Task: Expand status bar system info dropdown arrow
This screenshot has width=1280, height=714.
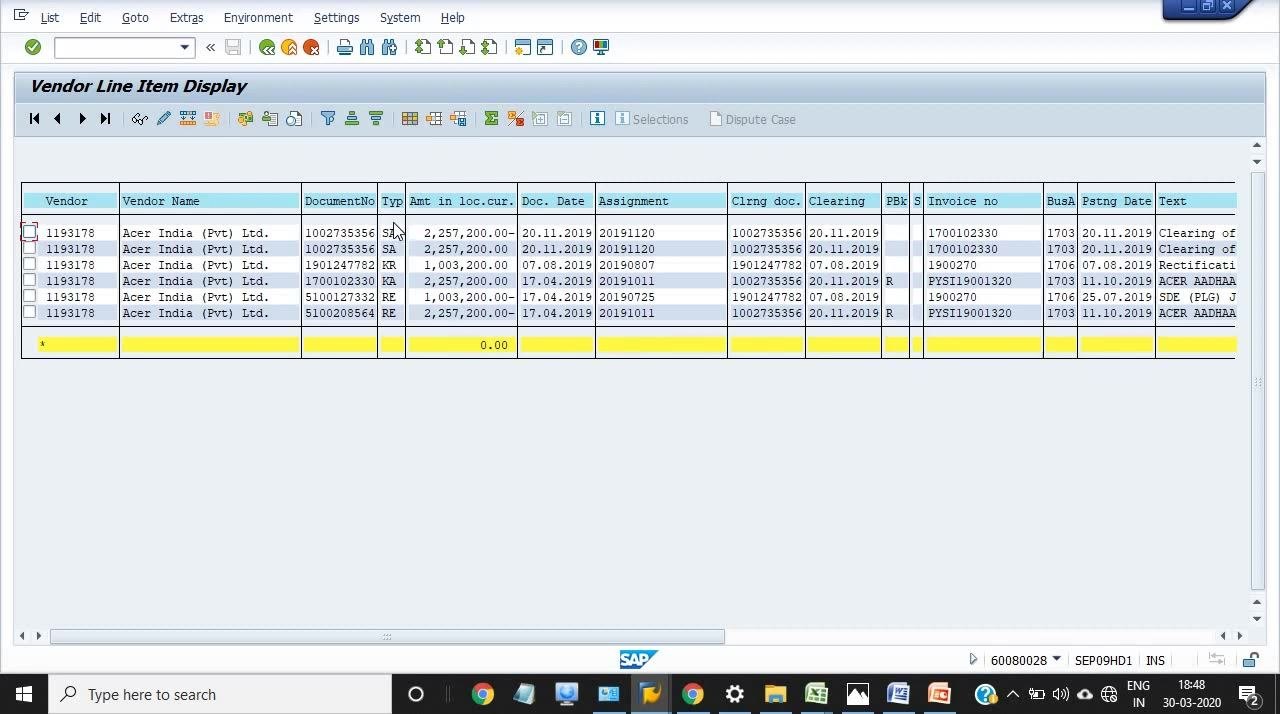Action: coord(1056,659)
